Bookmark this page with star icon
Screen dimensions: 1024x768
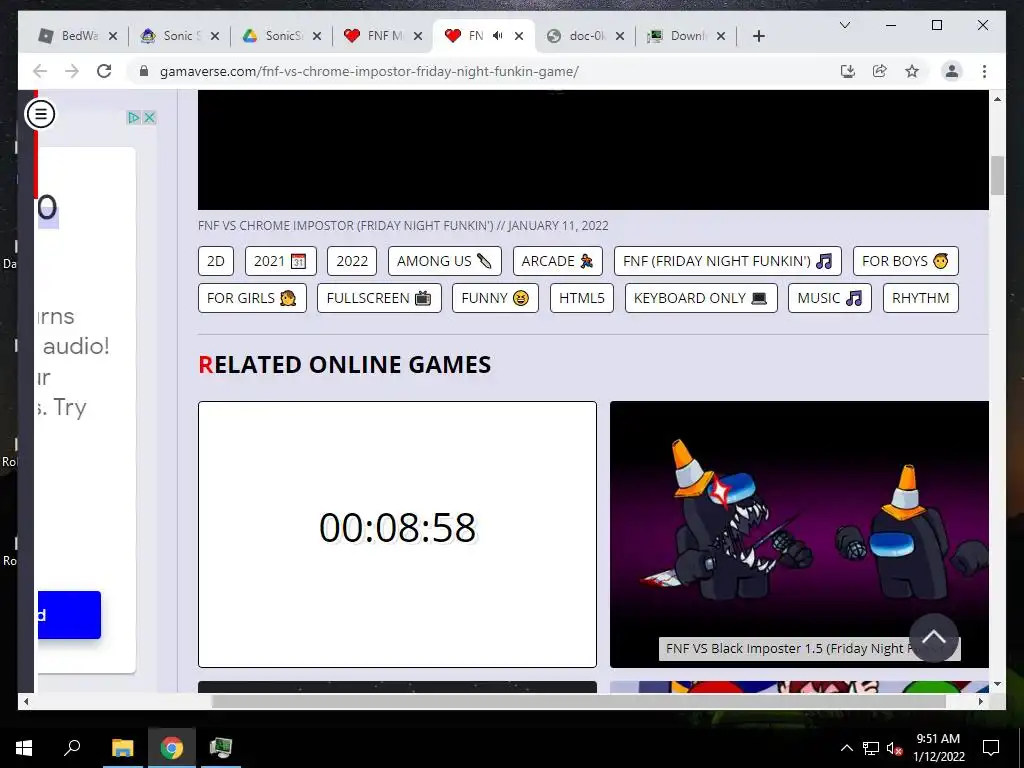pos(912,71)
